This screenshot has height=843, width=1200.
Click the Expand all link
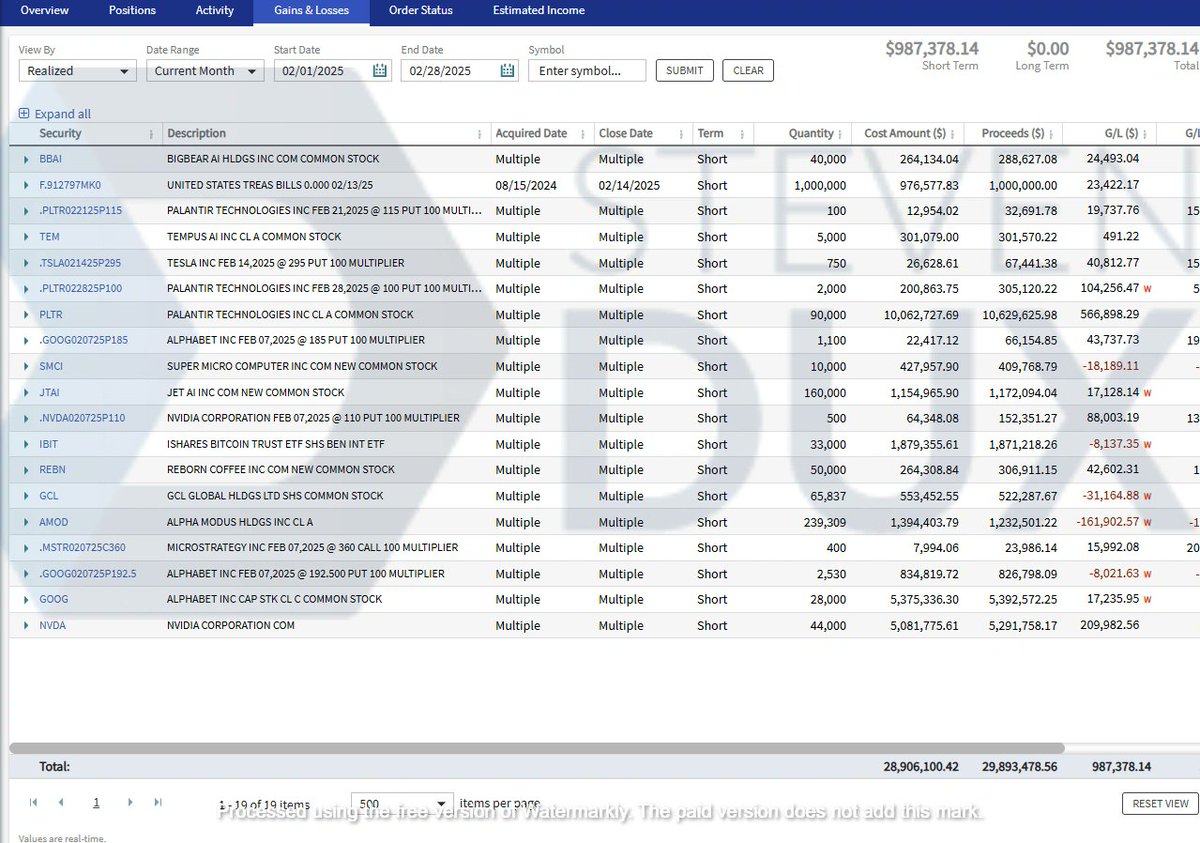click(x=63, y=114)
